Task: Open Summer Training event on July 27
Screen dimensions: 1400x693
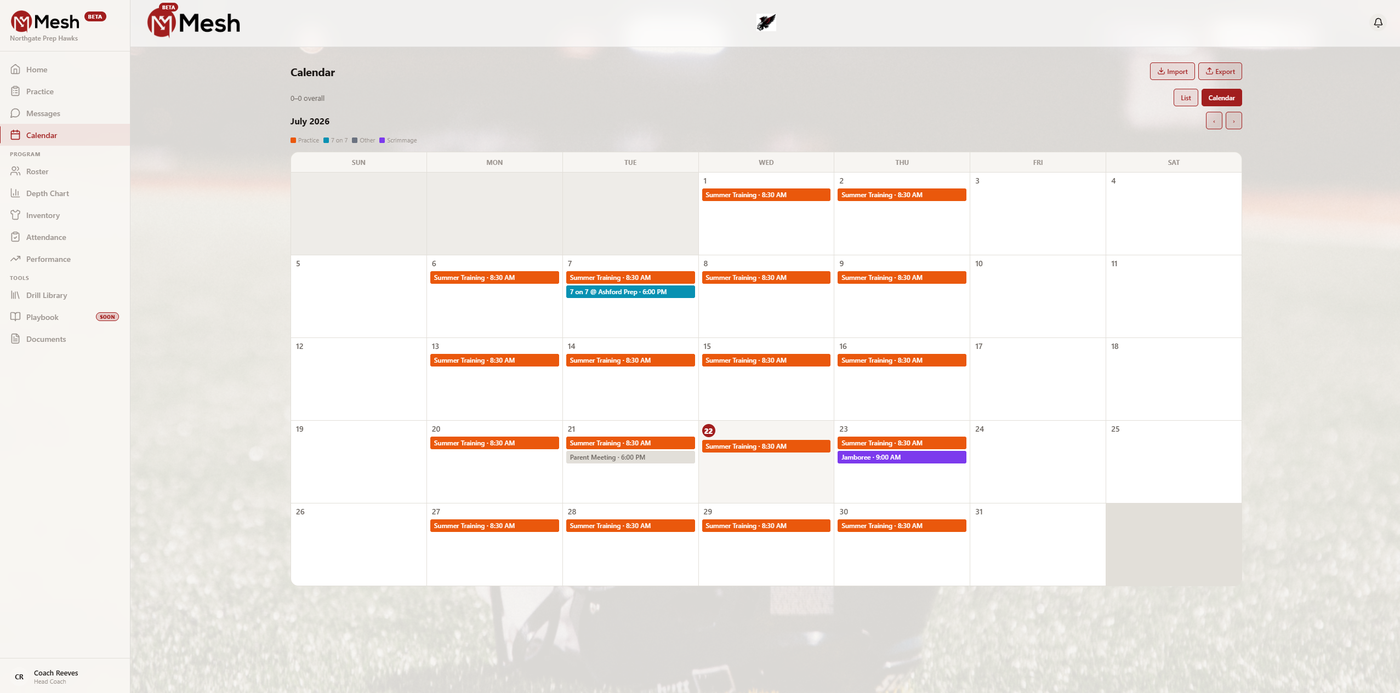Action: (x=494, y=526)
